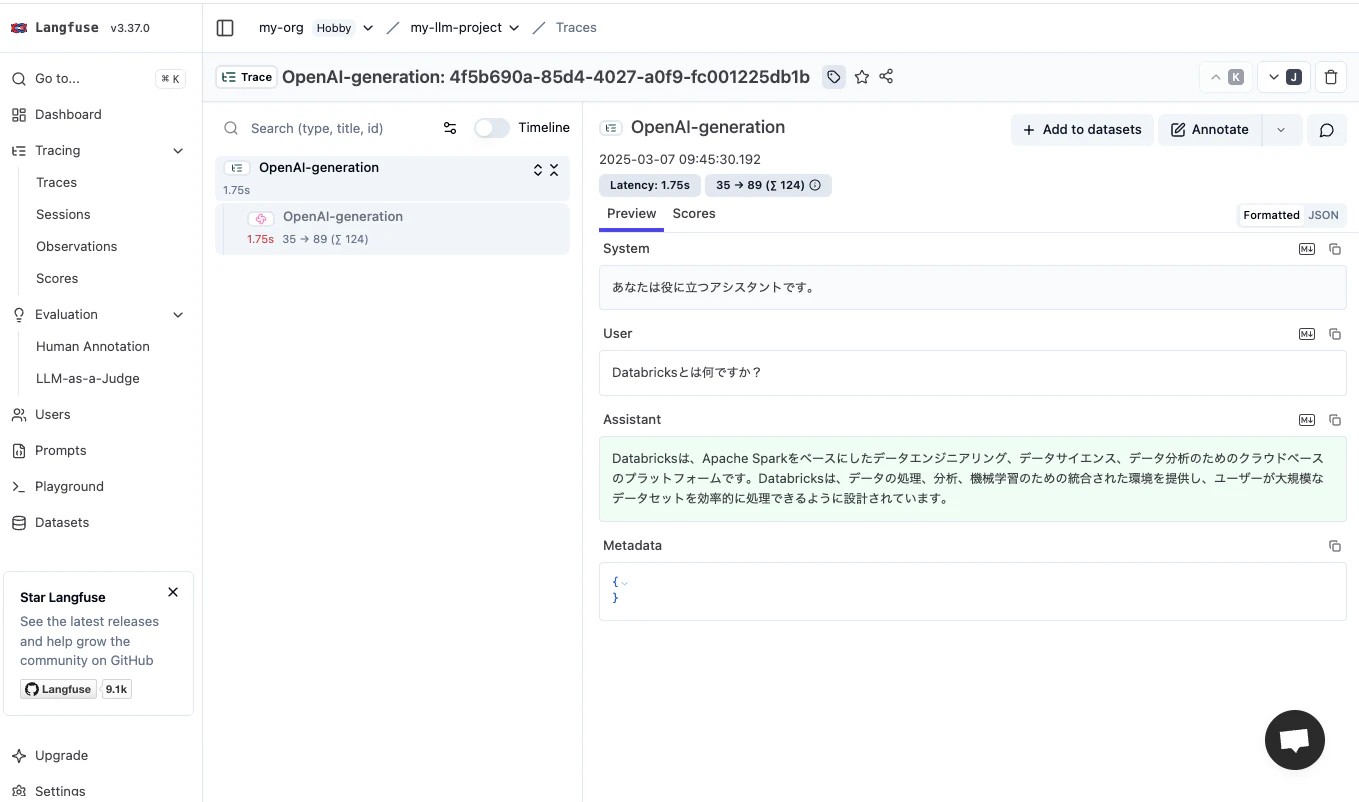Collapse the Tracing section
The height and width of the screenshot is (802, 1359).
click(179, 151)
